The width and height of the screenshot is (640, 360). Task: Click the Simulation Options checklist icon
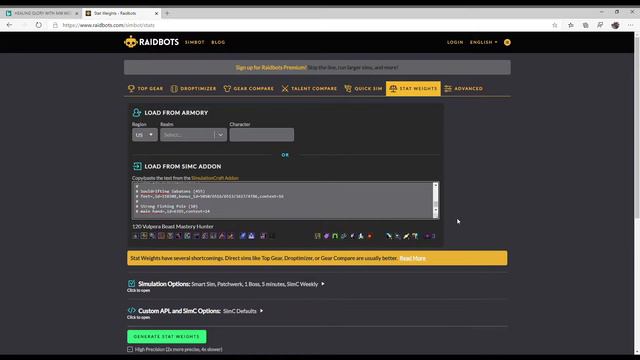pos(131,284)
